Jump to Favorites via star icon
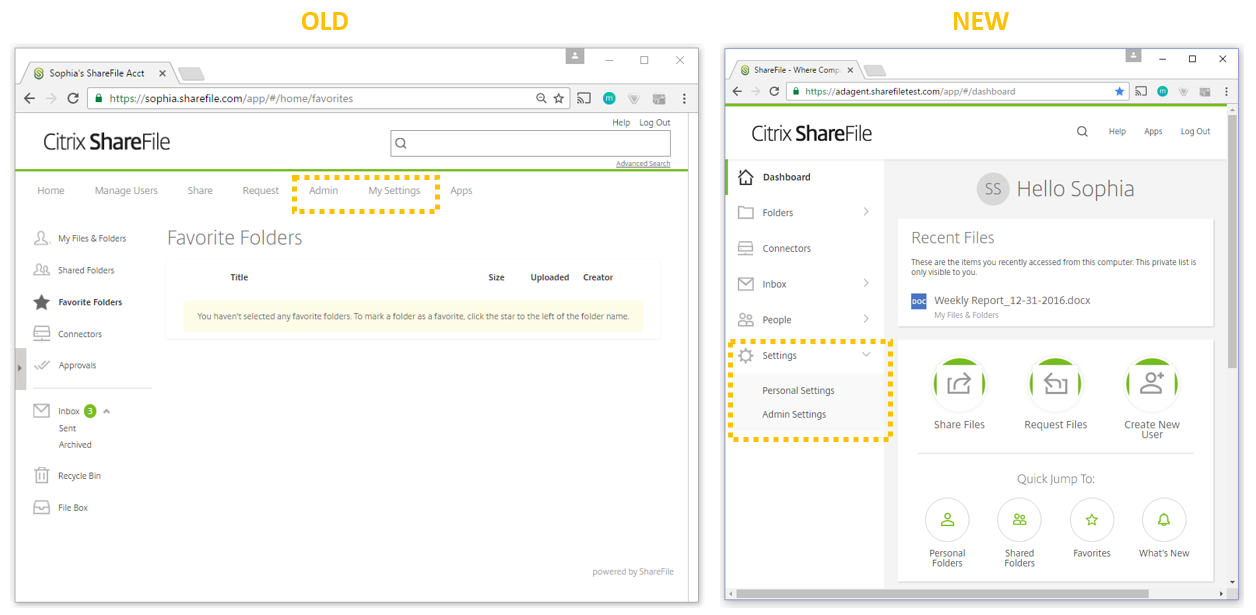The image size is (1256, 615). [1091, 519]
